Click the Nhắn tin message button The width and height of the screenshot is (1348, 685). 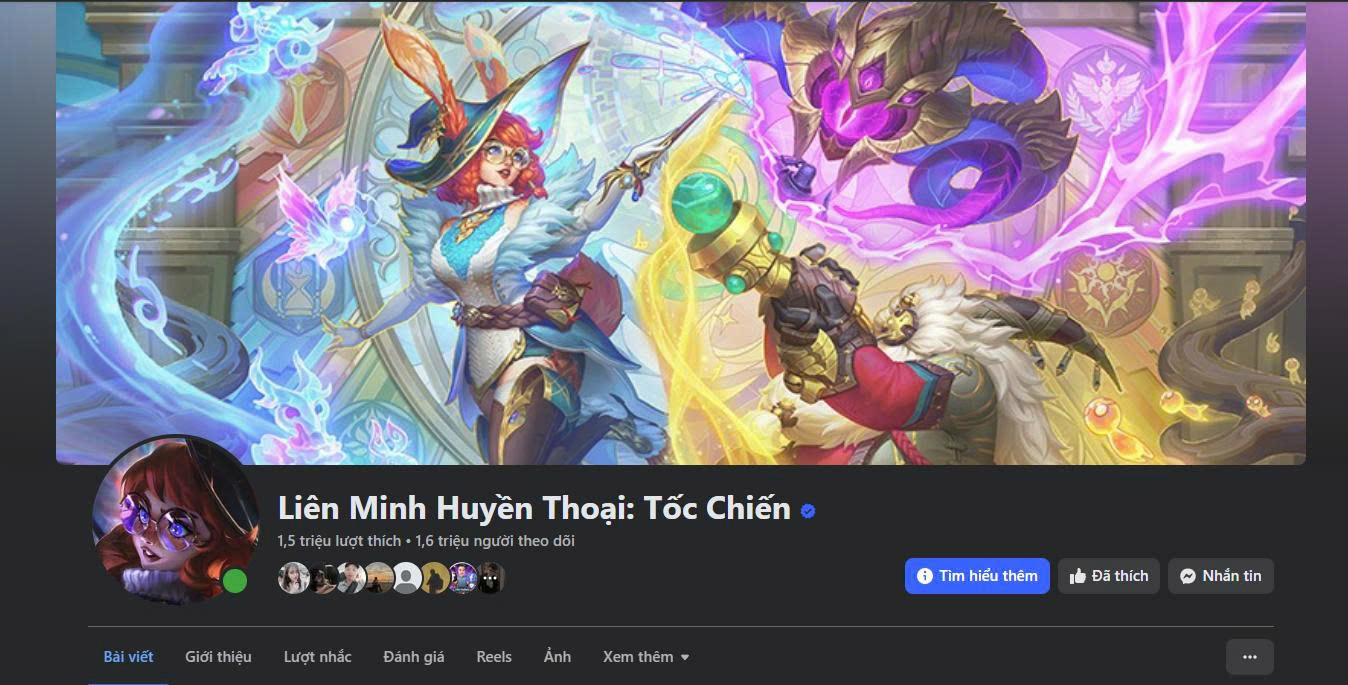click(x=1221, y=576)
